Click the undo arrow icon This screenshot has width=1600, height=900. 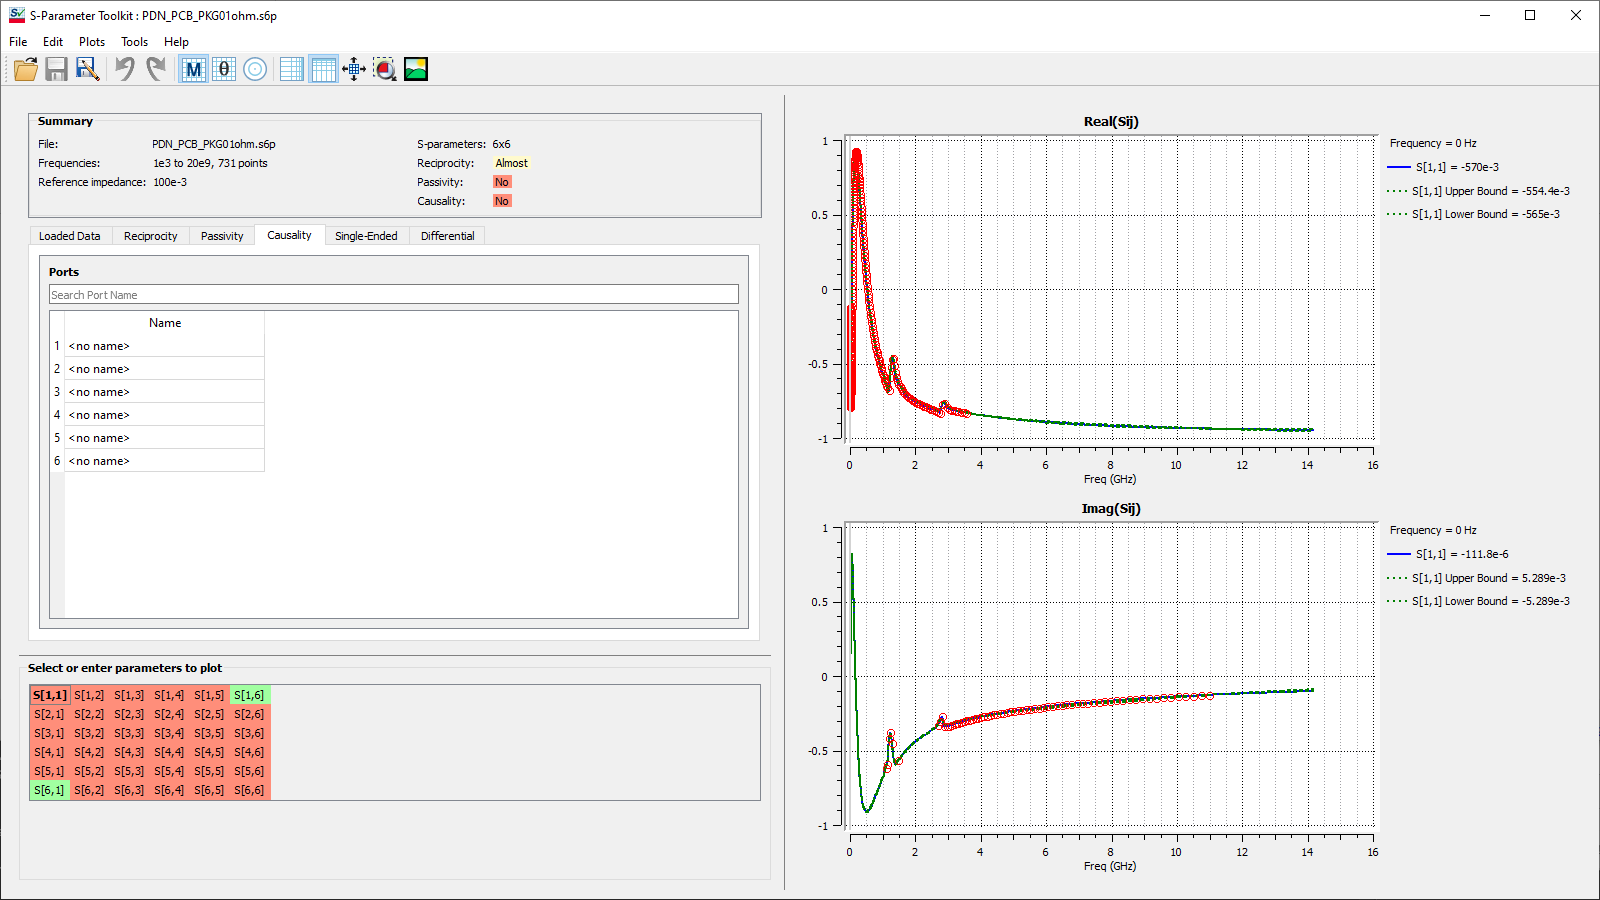click(x=124, y=69)
